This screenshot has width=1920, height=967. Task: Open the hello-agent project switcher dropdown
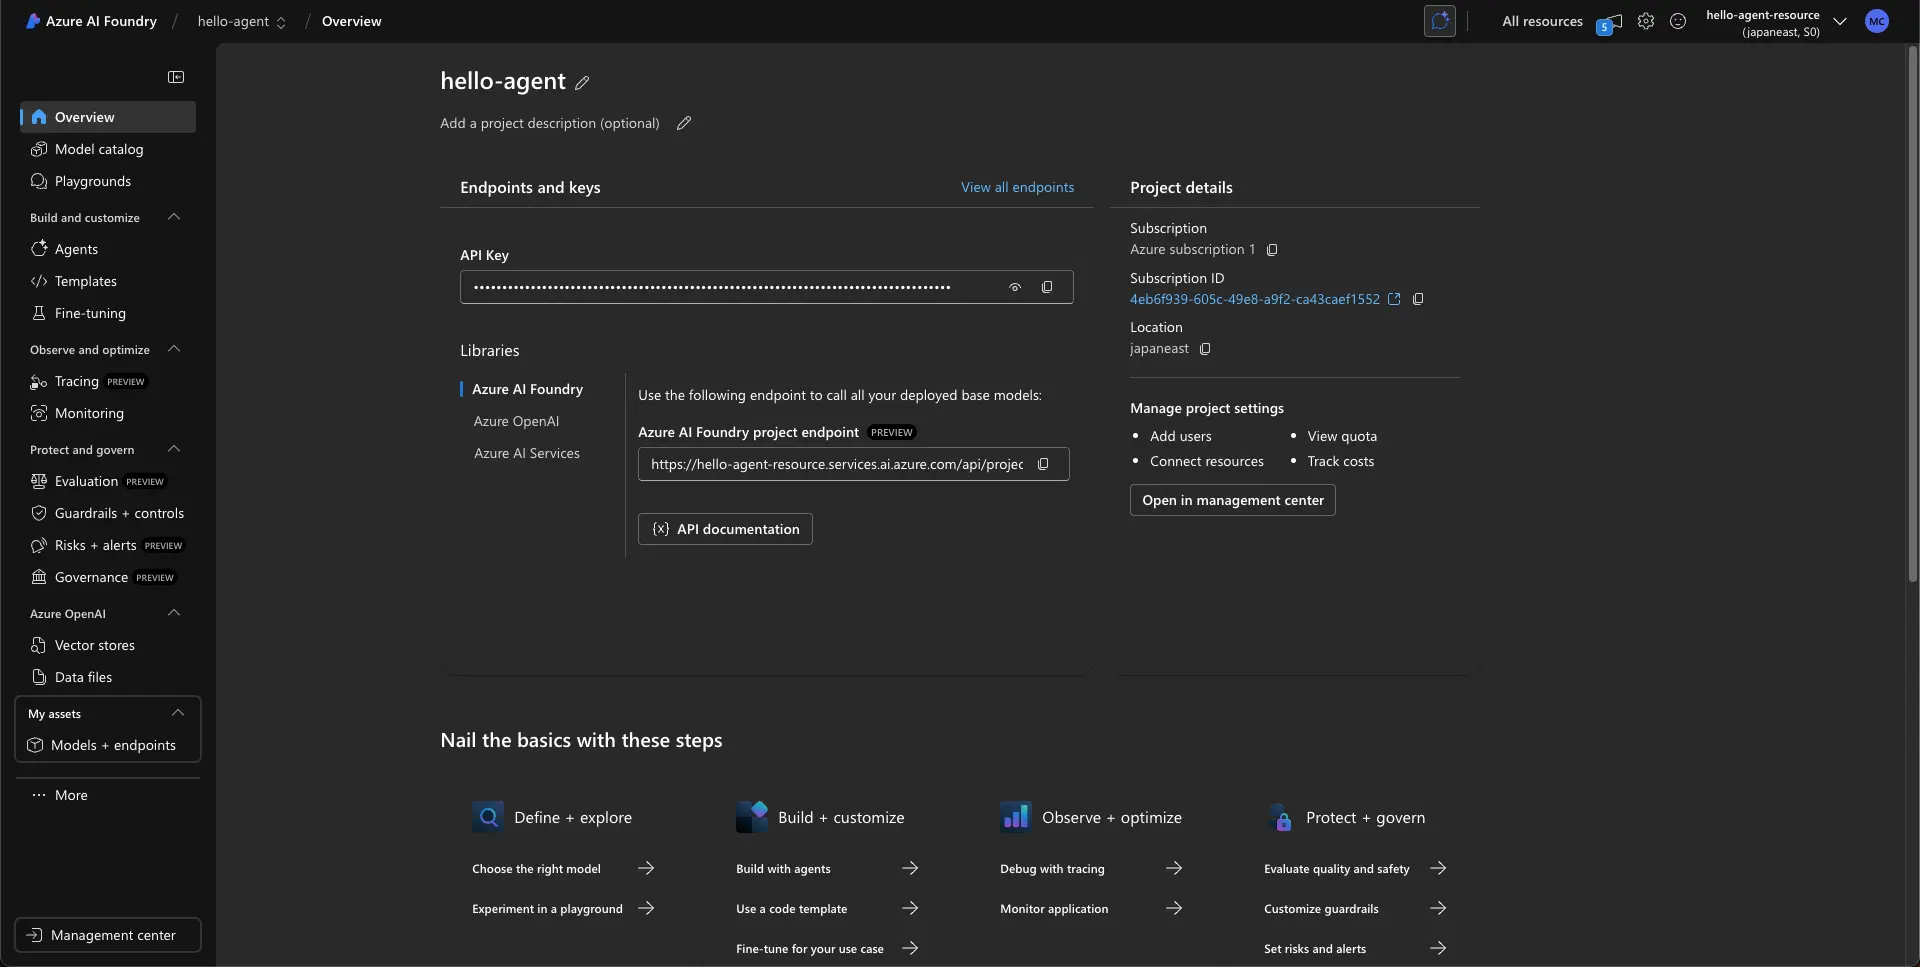pos(242,21)
